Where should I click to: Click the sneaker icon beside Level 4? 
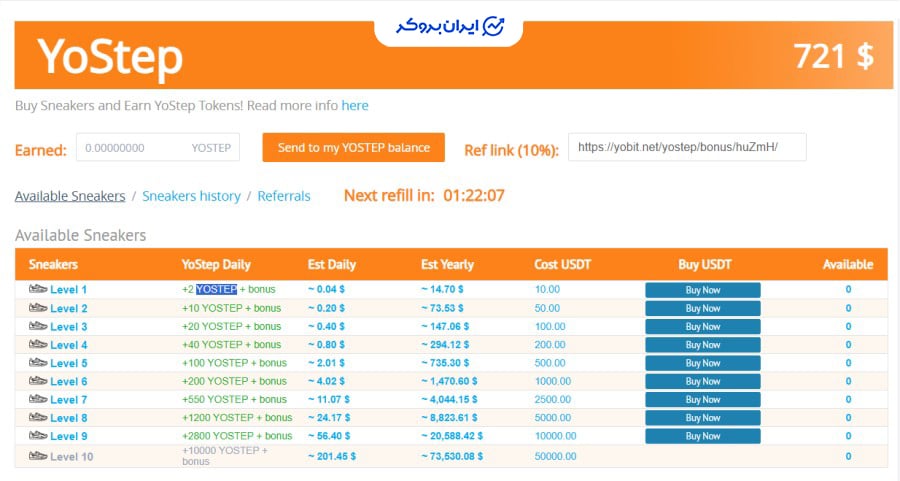click(38, 344)
